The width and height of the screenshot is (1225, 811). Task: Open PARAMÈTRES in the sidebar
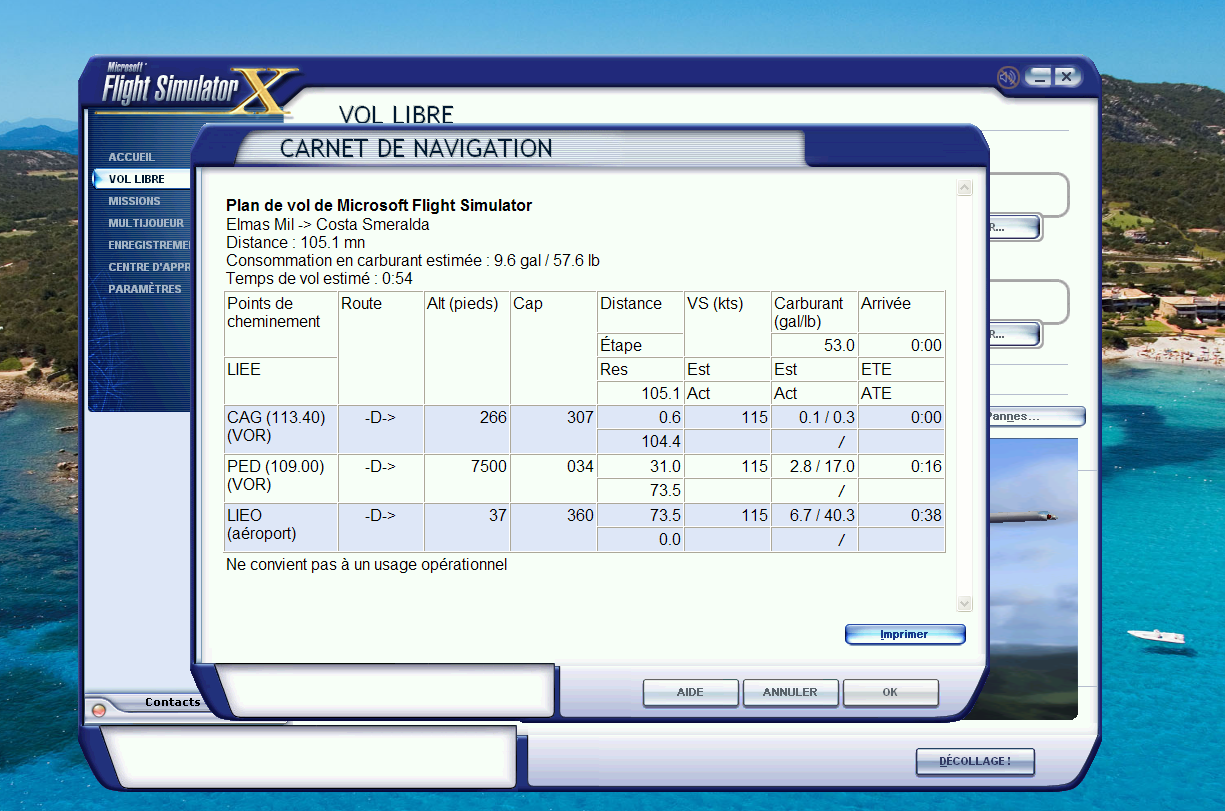[145, 289]
